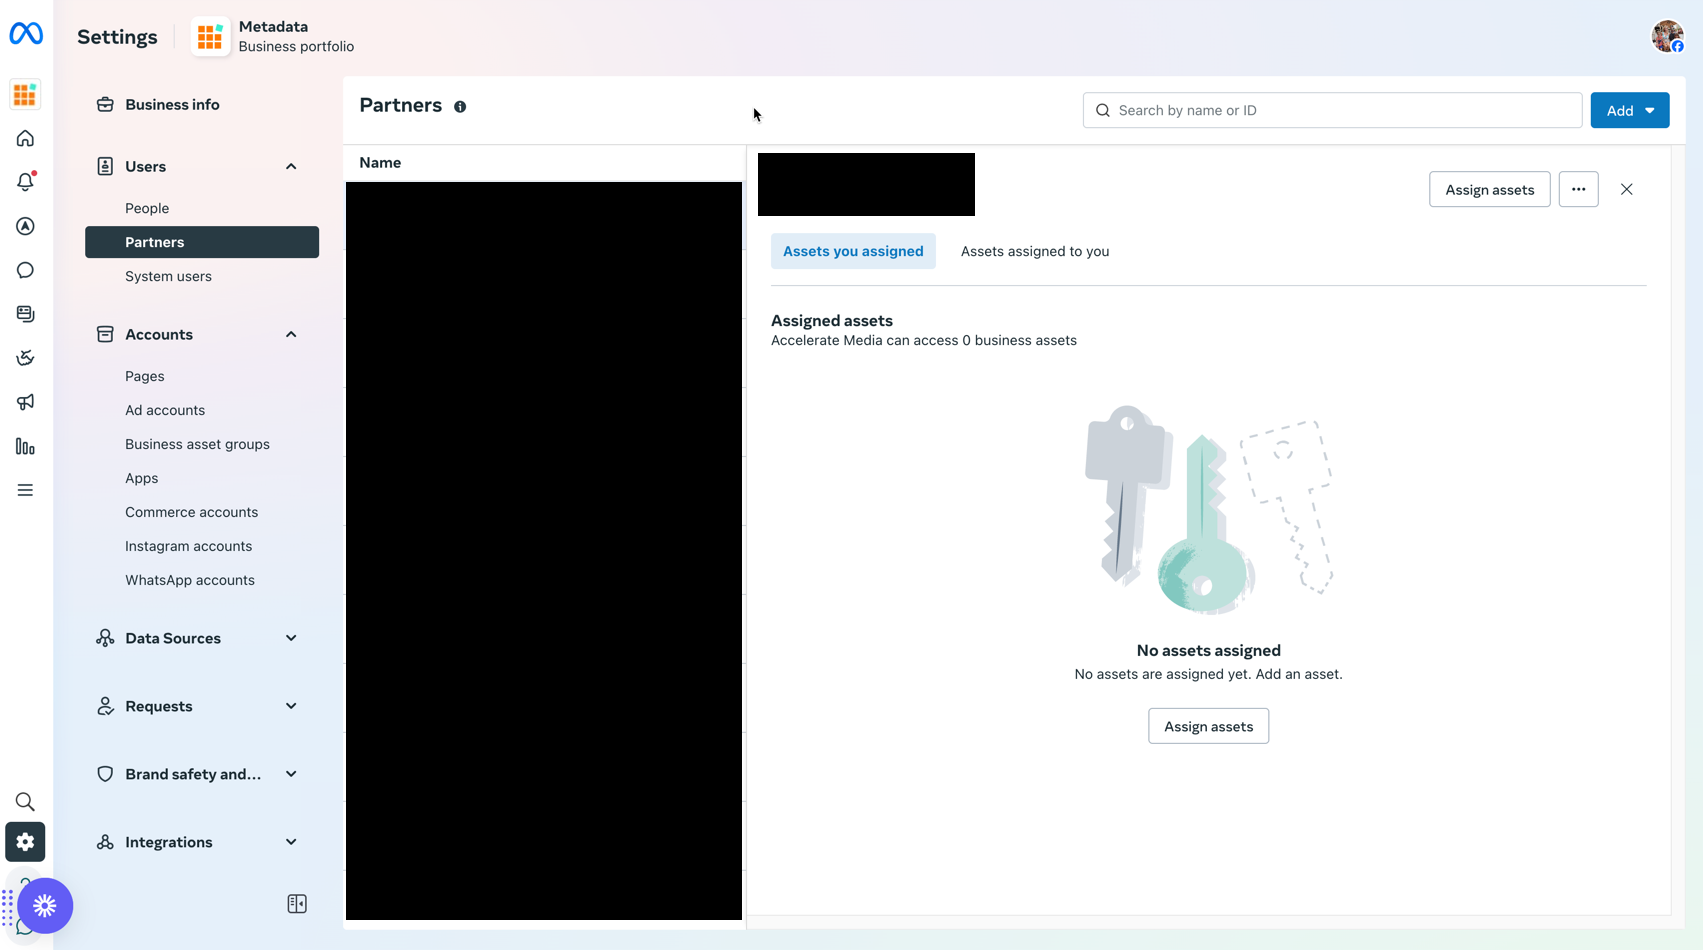The width and height of the screenshot is (1703, 950).
Task: Click the Partners info icon
Action: (x=460, y=107)
